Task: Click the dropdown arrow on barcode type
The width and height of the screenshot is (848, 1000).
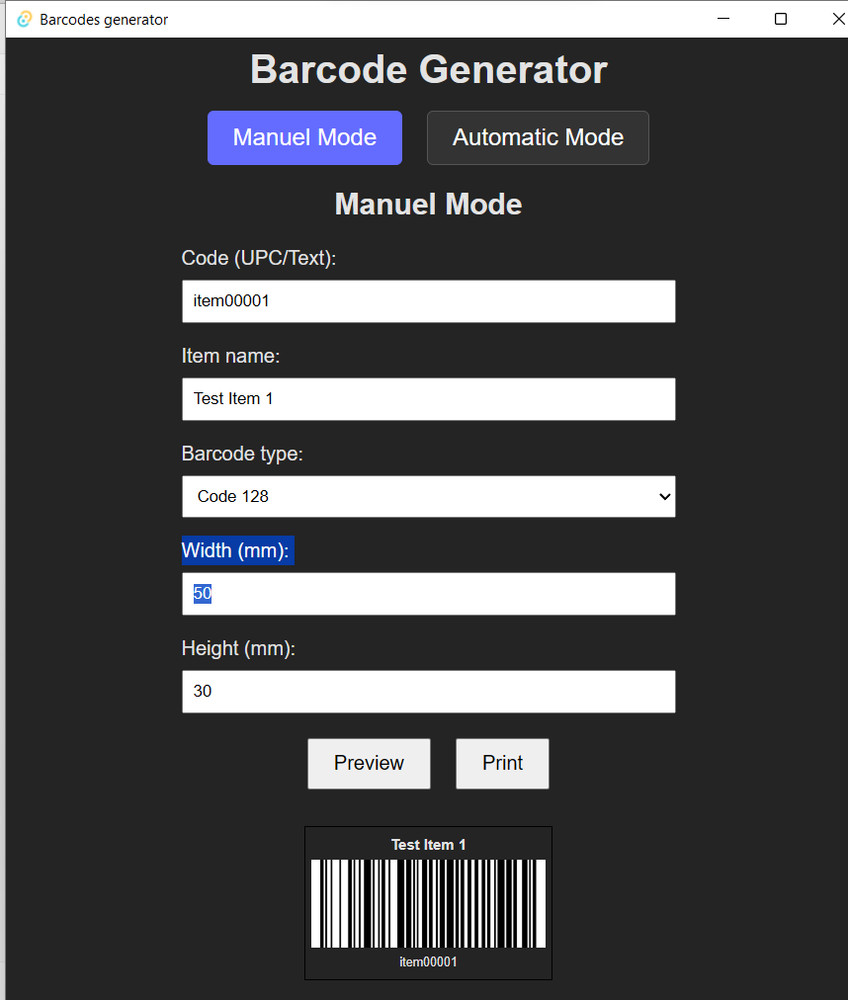Action: click(x=663, y=497)
